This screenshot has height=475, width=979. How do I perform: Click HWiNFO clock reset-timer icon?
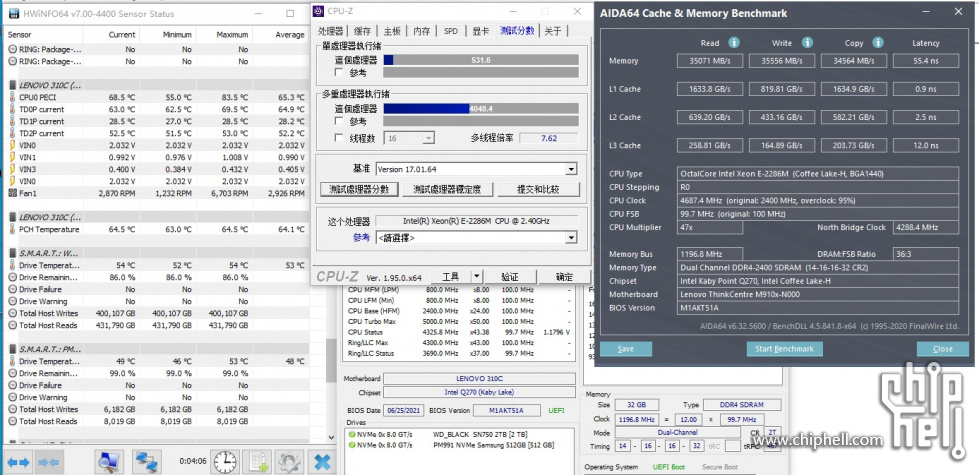(x=225, y=463)
